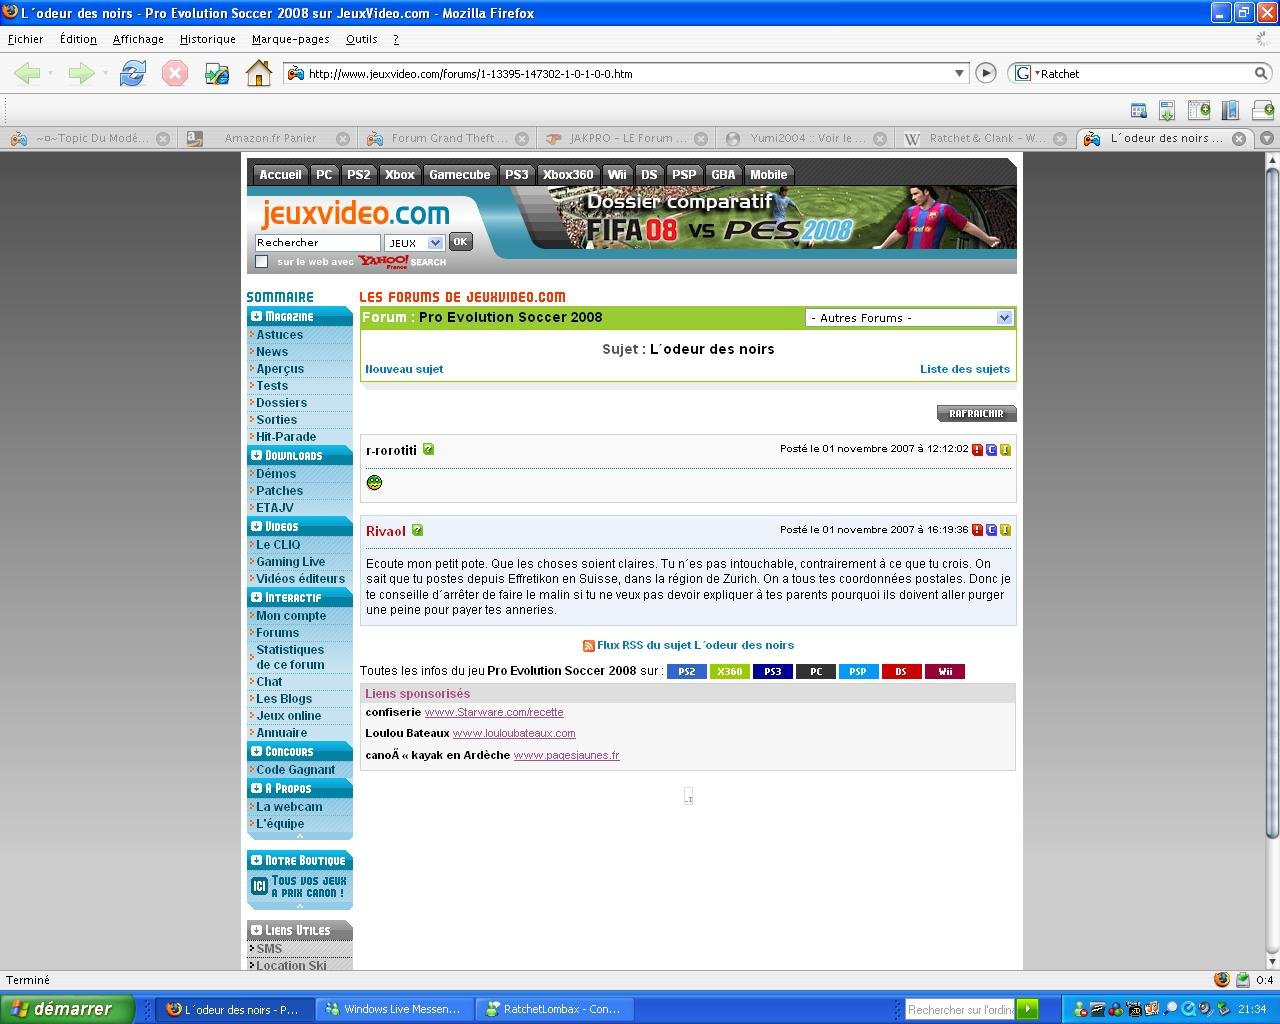Click the OK search button

tap(460, 242)
